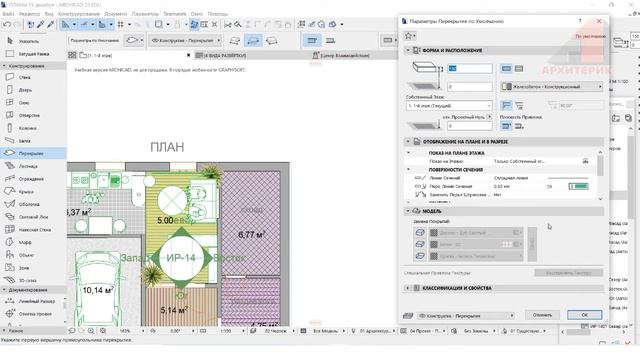
Task: Click the offset to home story field
Action: click(x=470, y=87)
